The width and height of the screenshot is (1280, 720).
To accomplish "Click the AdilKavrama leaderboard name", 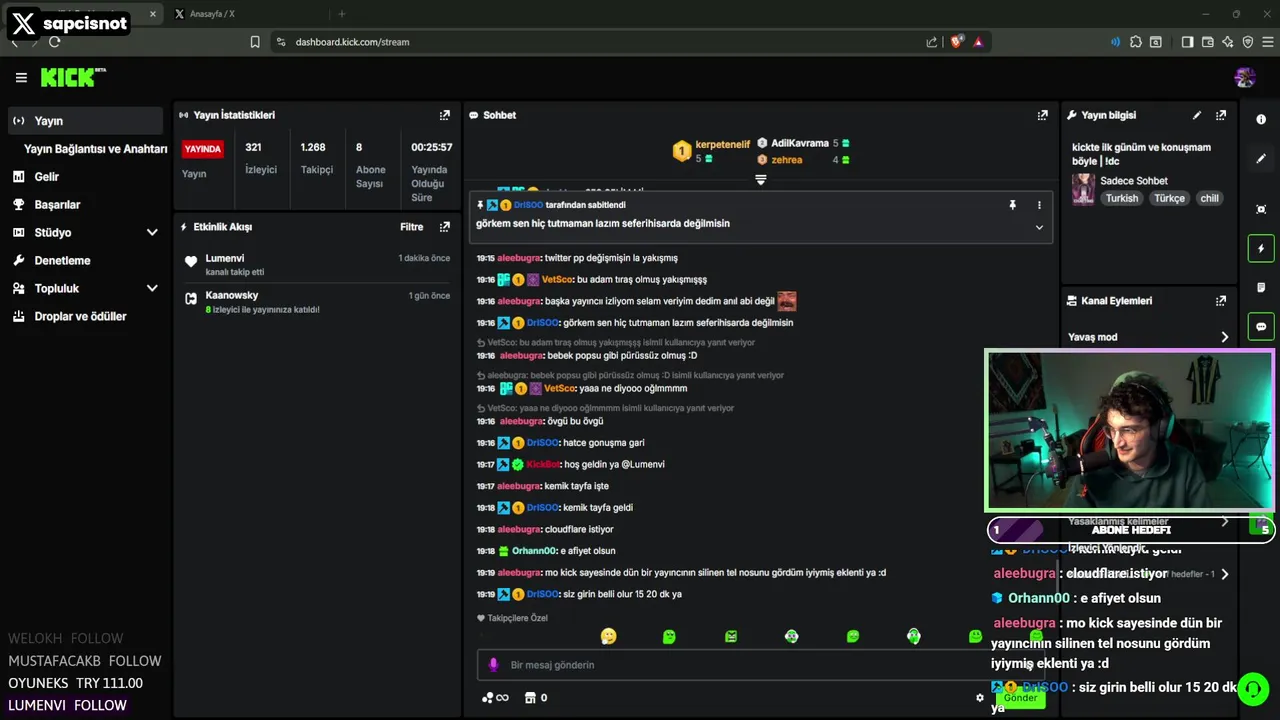I will pos(800,143).
